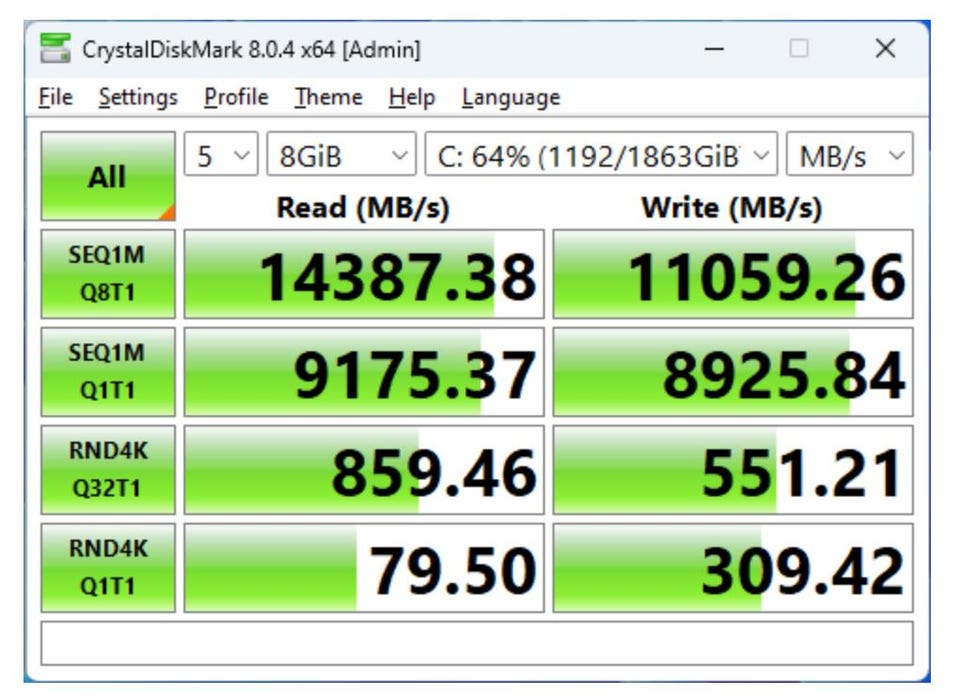Image resolution: width=960 pixels, height=696 pixels.
Task: Open the Help menu
Action: coord(411,97)
